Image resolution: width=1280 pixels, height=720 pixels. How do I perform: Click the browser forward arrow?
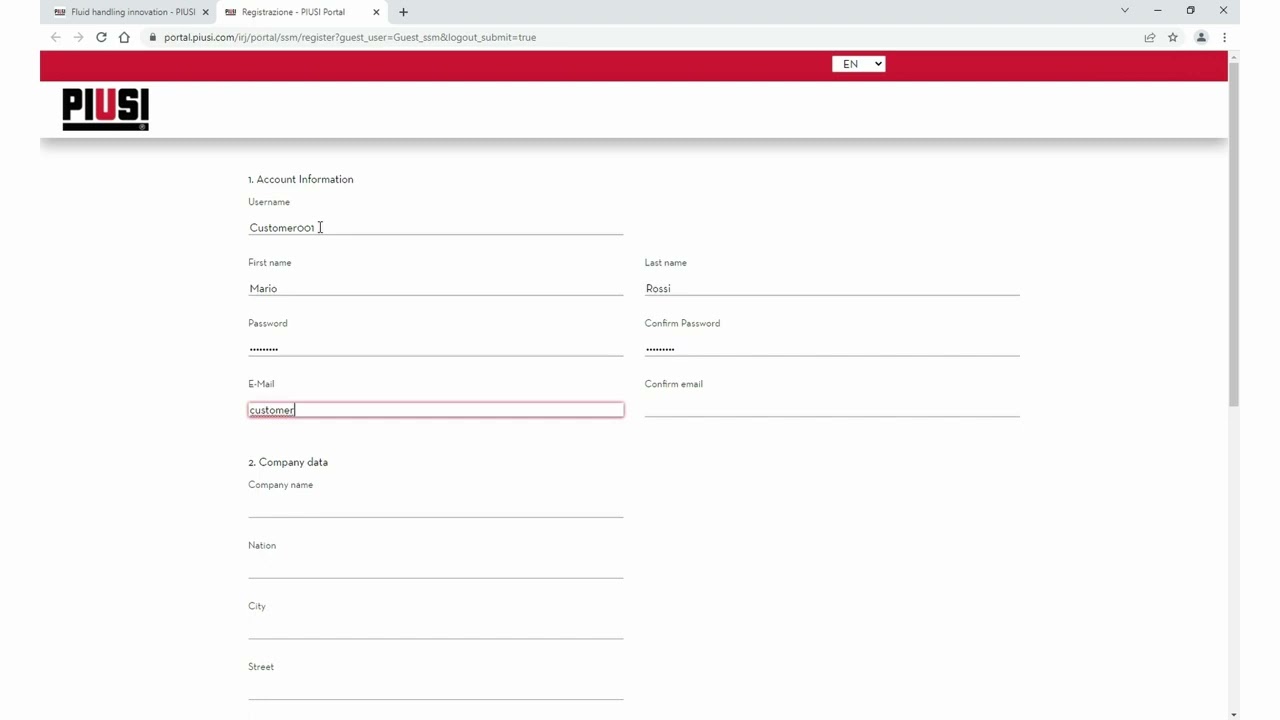click(78, 37)
